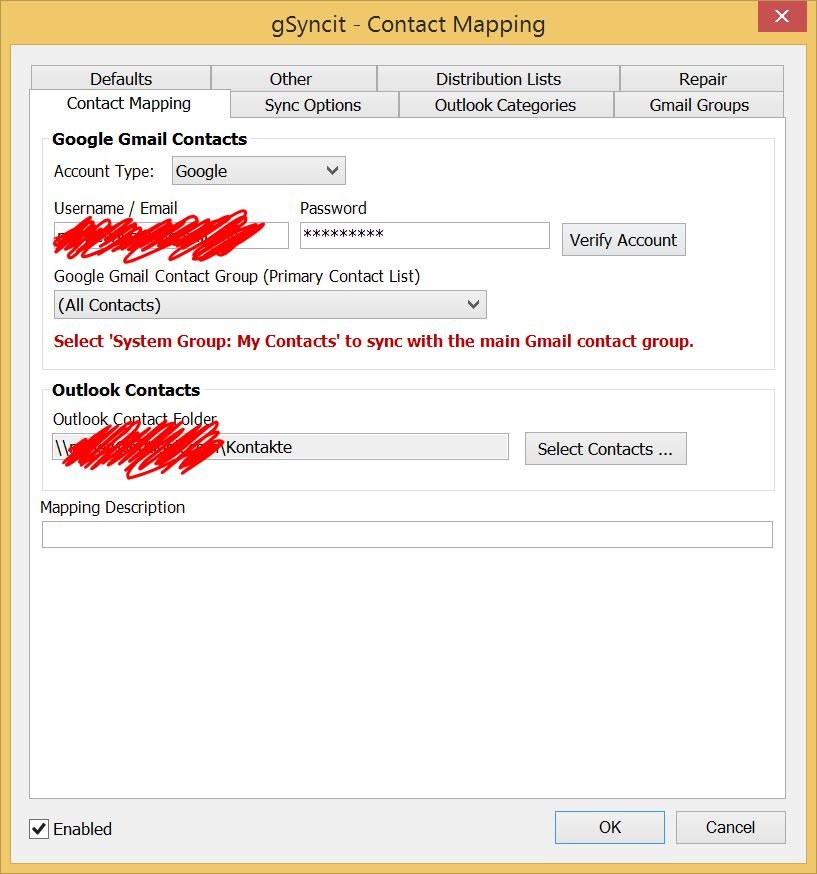Viewport: 817px width, 874px height.
Task: Click the Outlook Contacts group heading
Action: point(126,390)
